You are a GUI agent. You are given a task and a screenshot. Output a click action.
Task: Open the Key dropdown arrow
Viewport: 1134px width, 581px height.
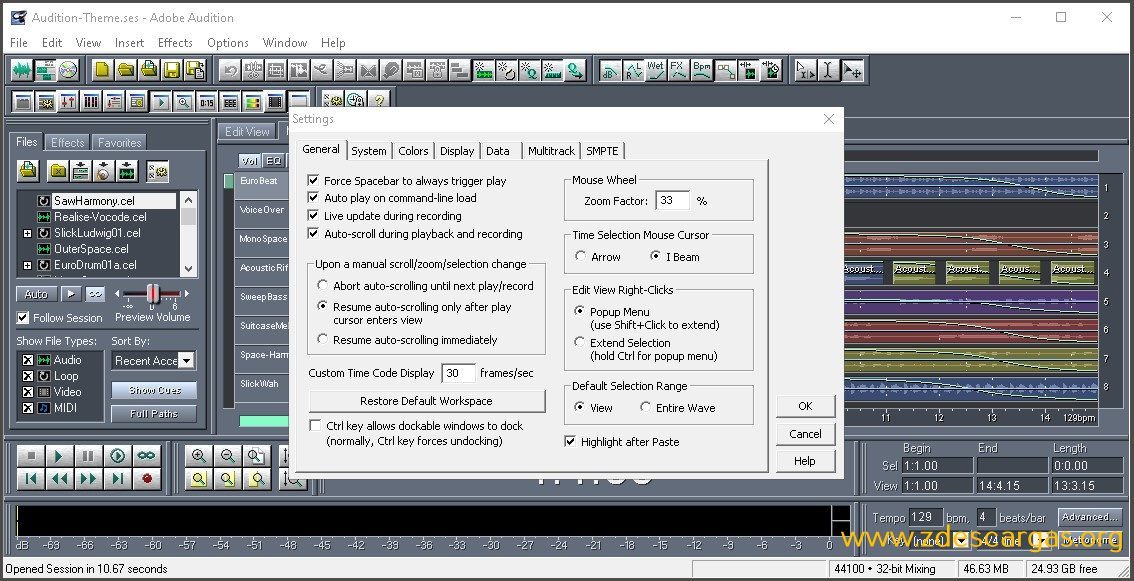(961, 540)
